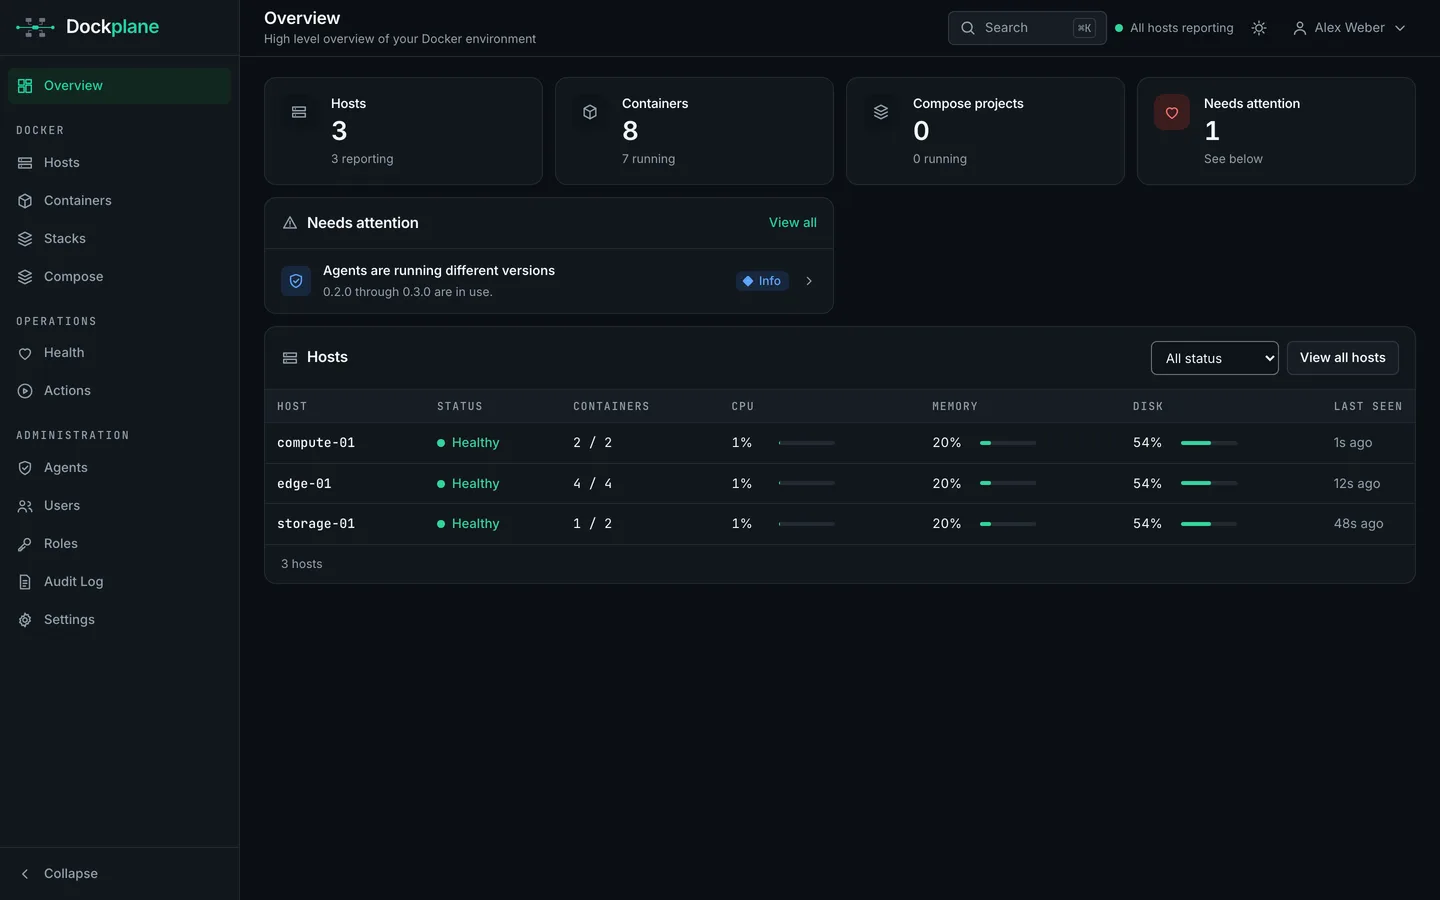Click the layers icon on Compose projects card
This screenshot has height=900, width=1440.
pyautogui.click(x=881, y=112)
